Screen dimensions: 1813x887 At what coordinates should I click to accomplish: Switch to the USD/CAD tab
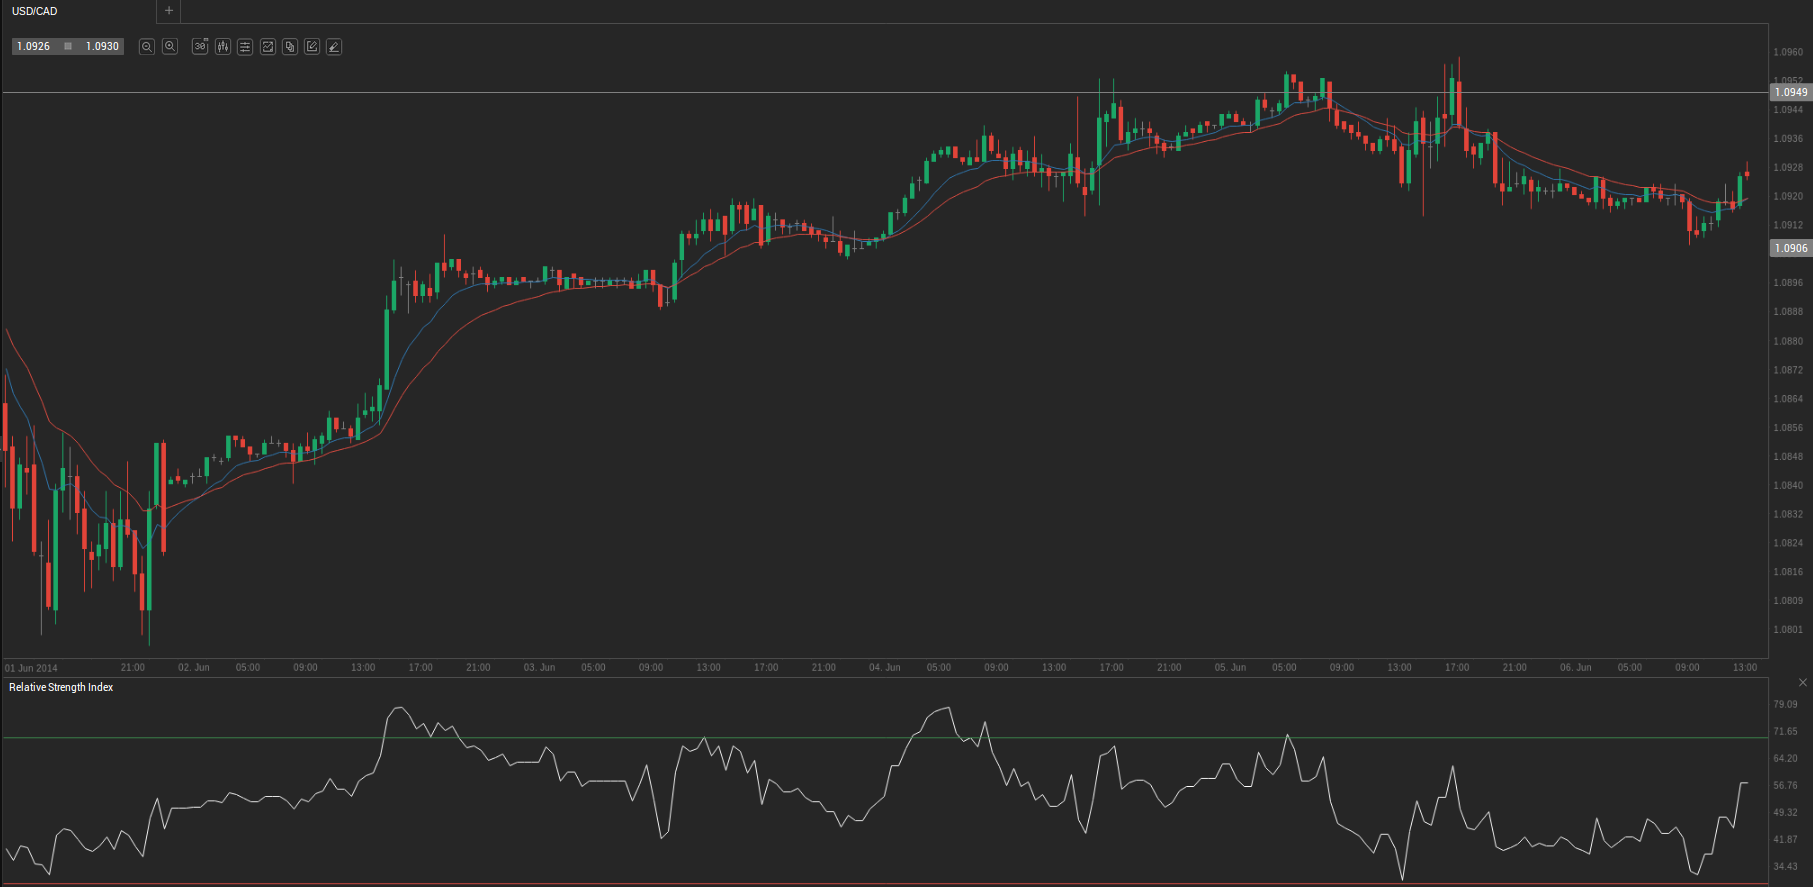click(x=35, y=11)
